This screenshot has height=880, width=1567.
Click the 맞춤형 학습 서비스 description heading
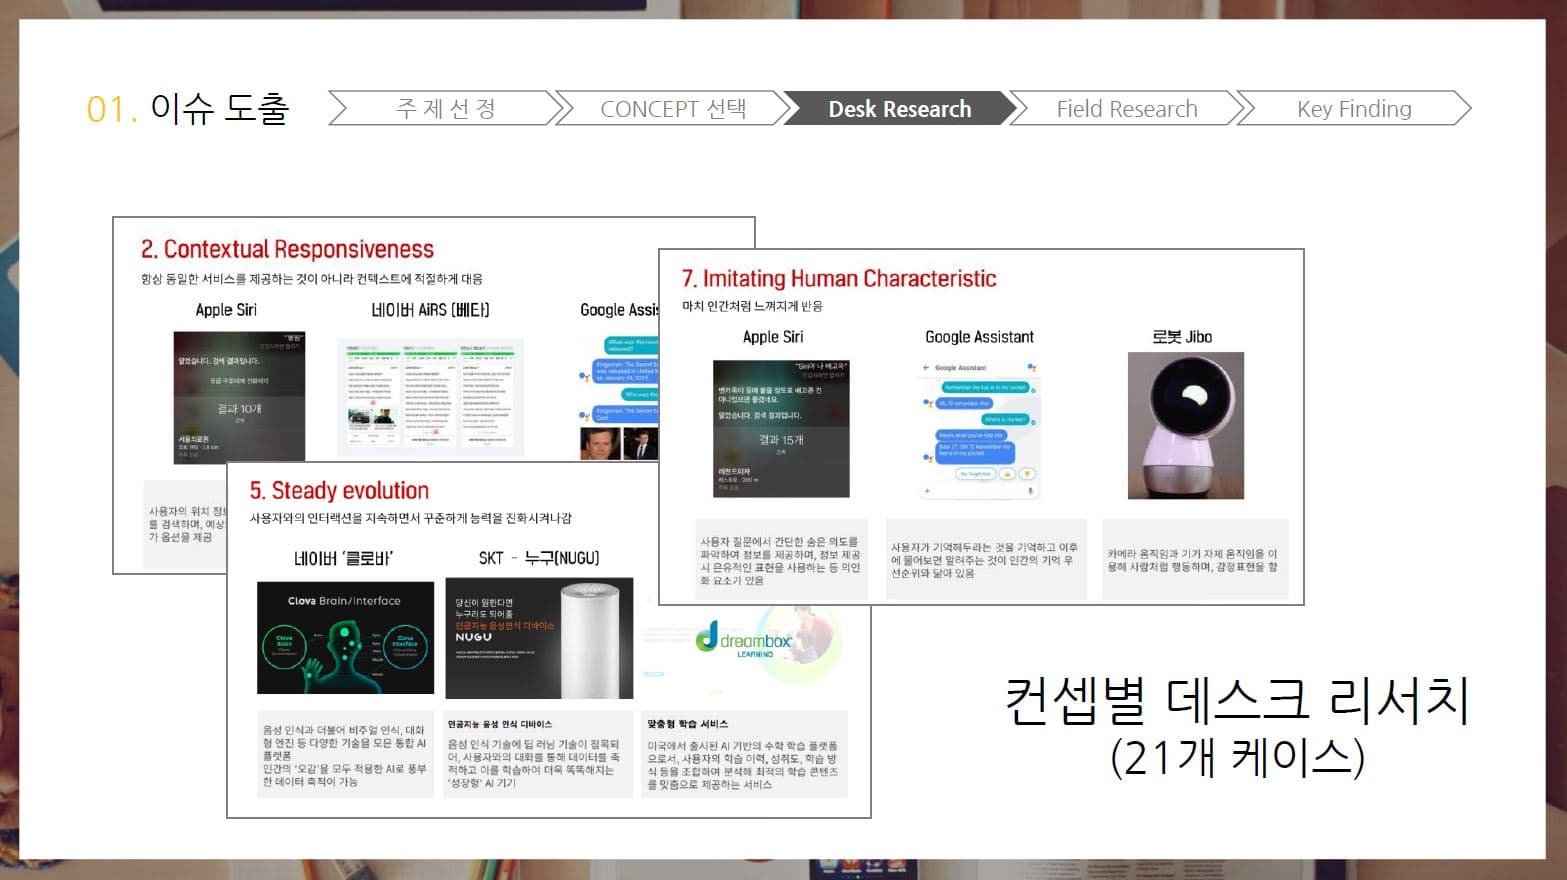[688, 724]
